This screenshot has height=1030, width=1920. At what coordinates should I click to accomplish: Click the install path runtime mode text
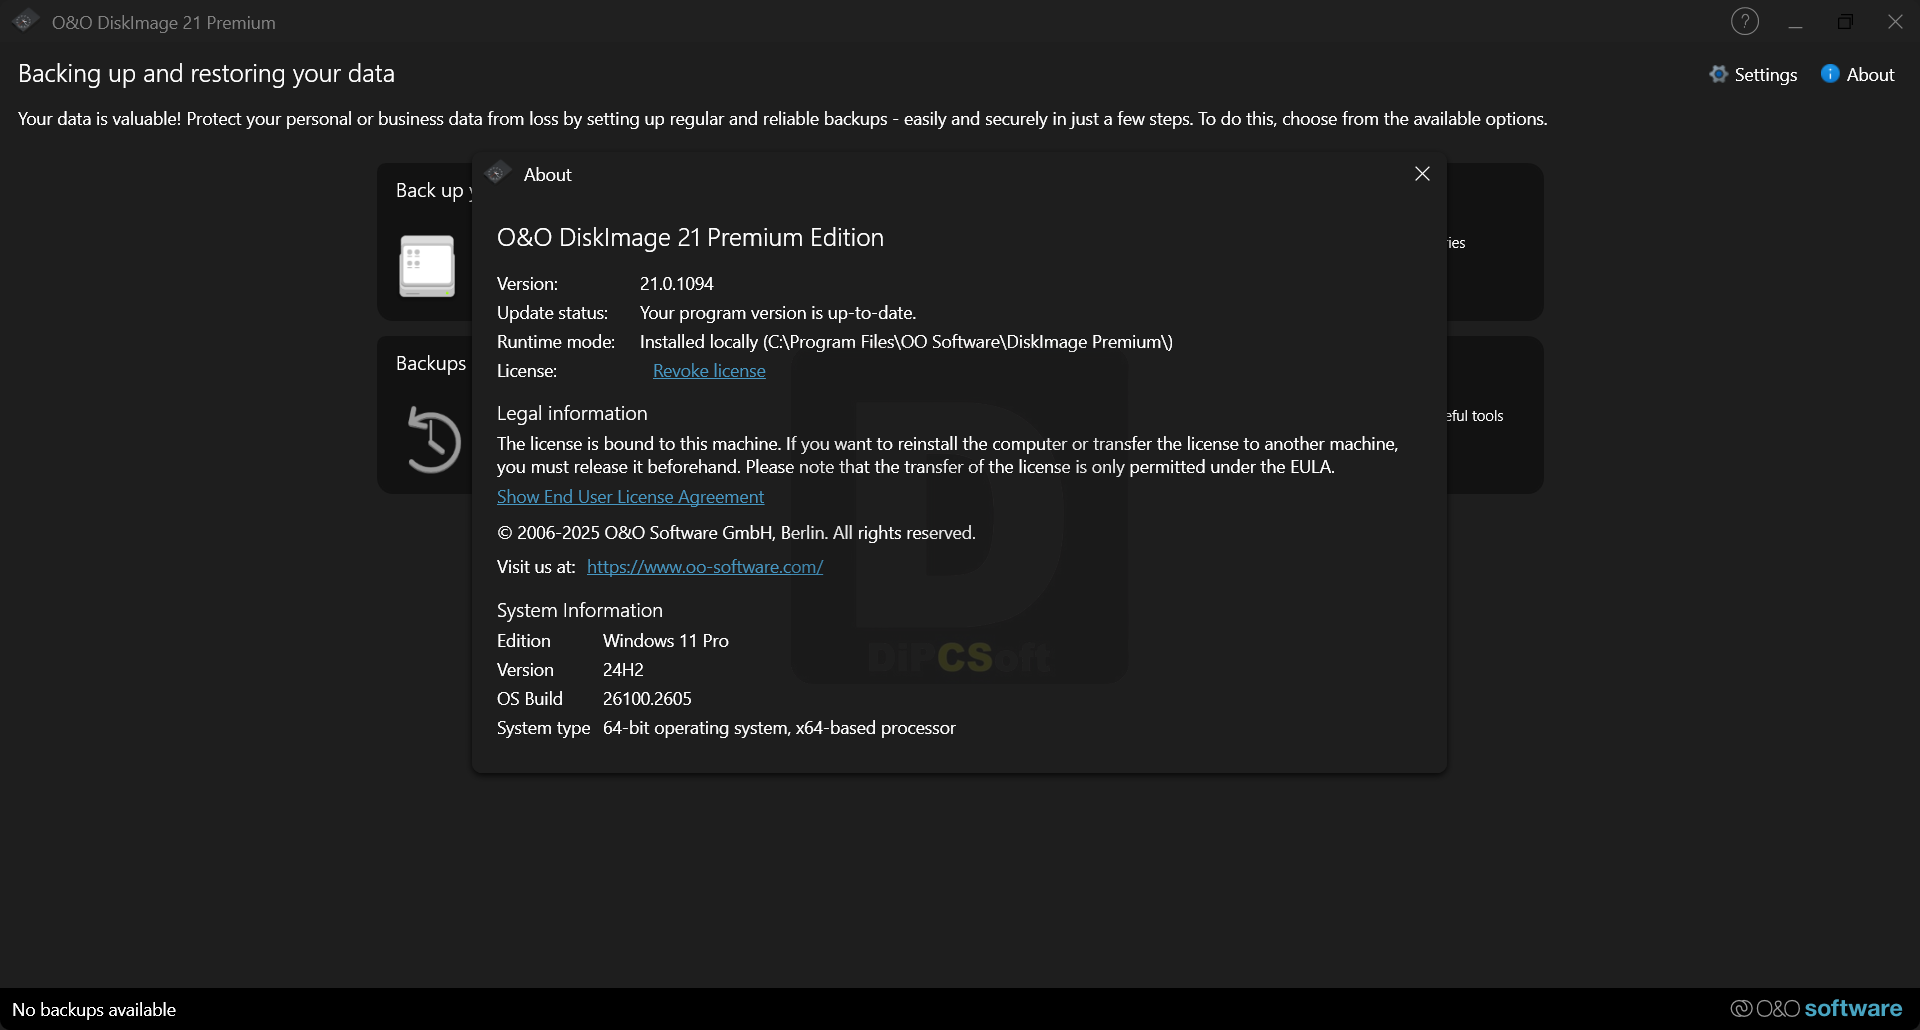coord(906,342)
